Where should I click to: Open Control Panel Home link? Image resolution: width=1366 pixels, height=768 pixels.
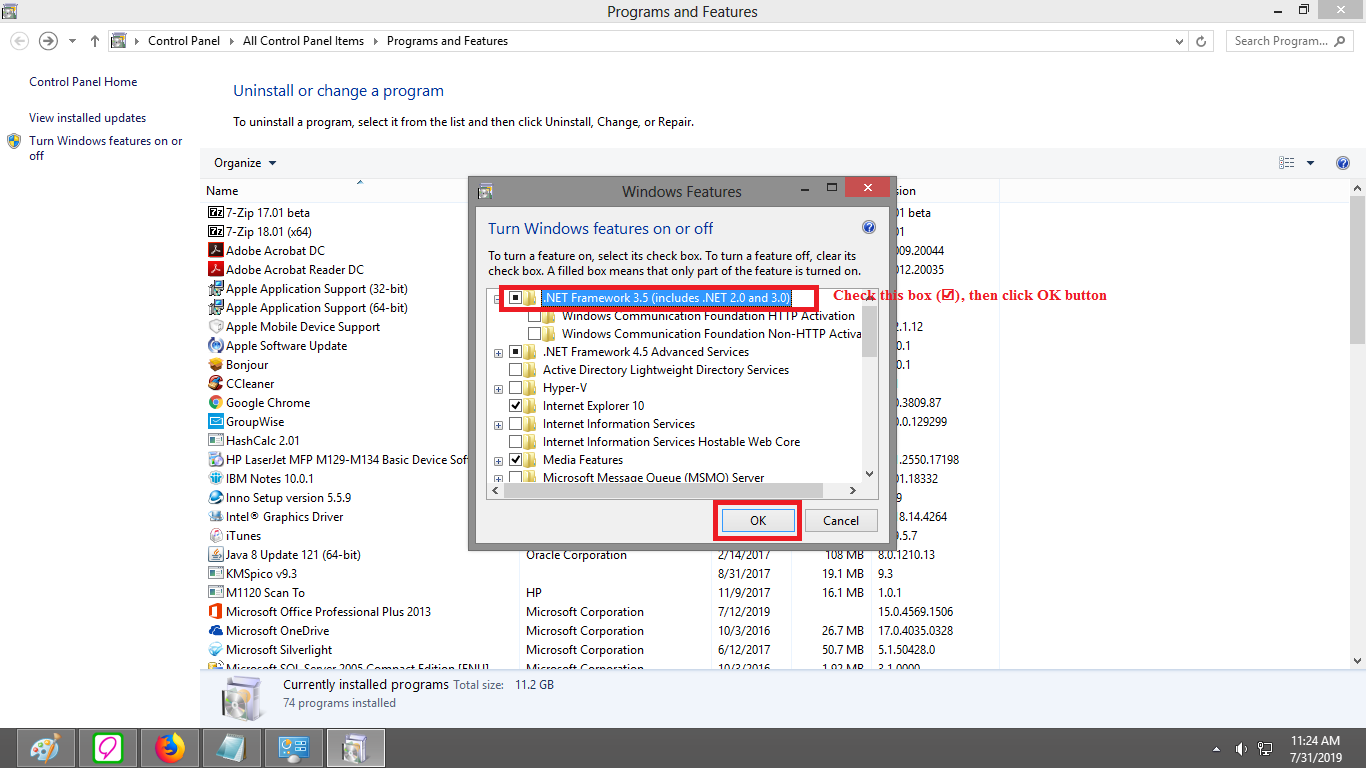click(83, 82)
